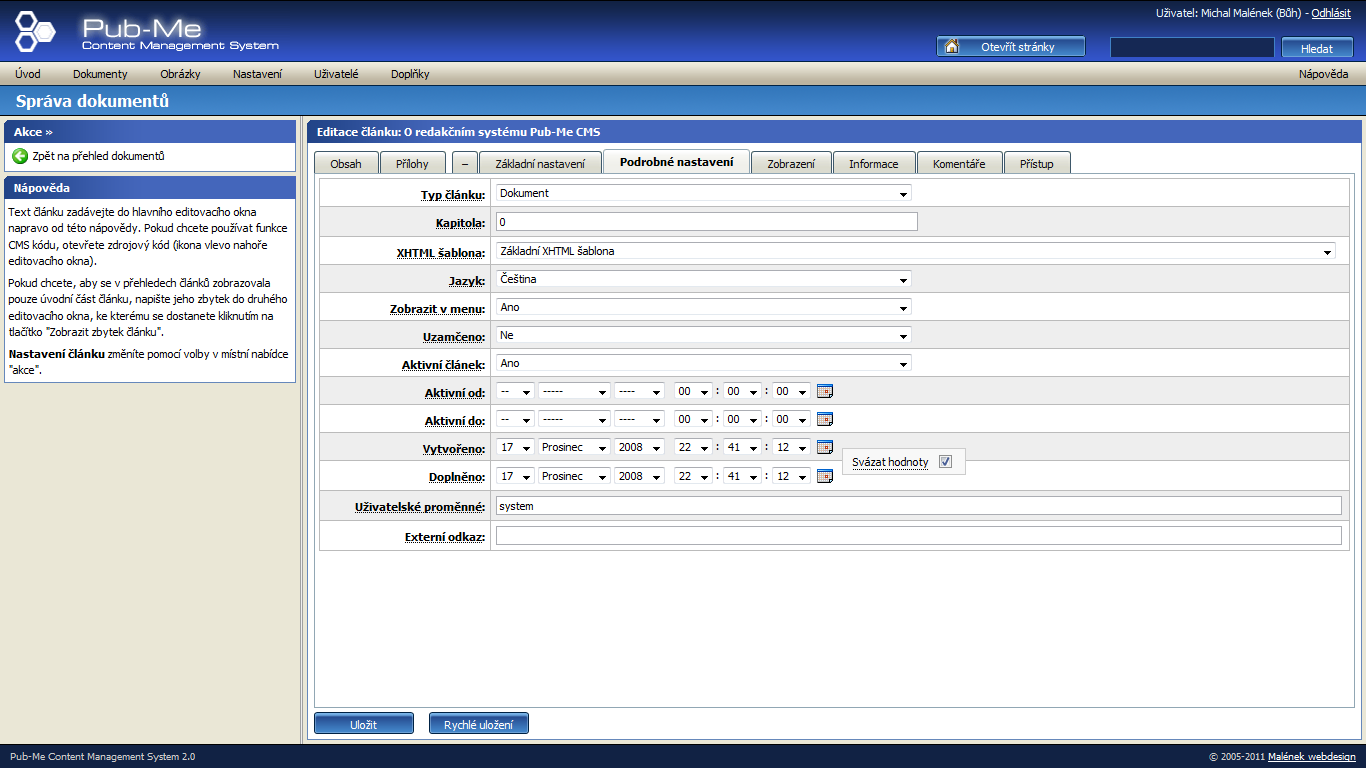Open the Aktivní od month dropdown
Image resolution: width=1366 pixels, height=768 pixels.
[574, 392]
